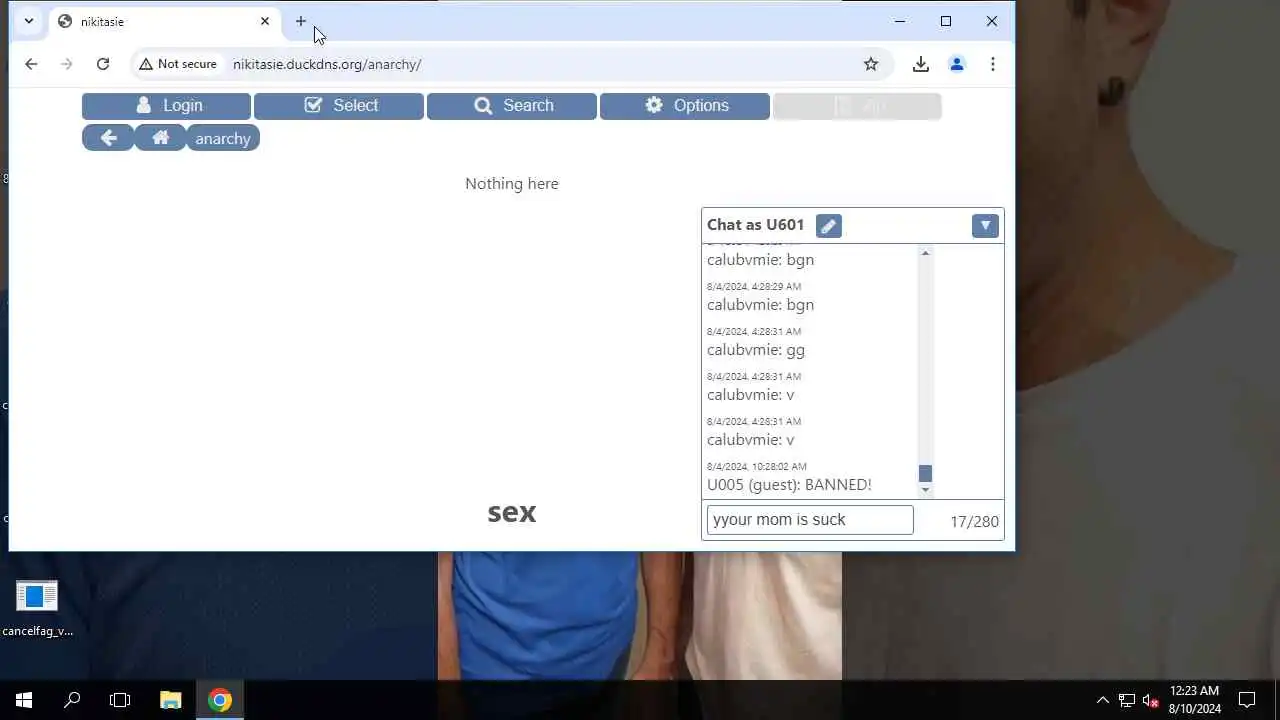Screen dimensions: 1280x720
Task: Click network icon in system tray
Action: 1127,700
